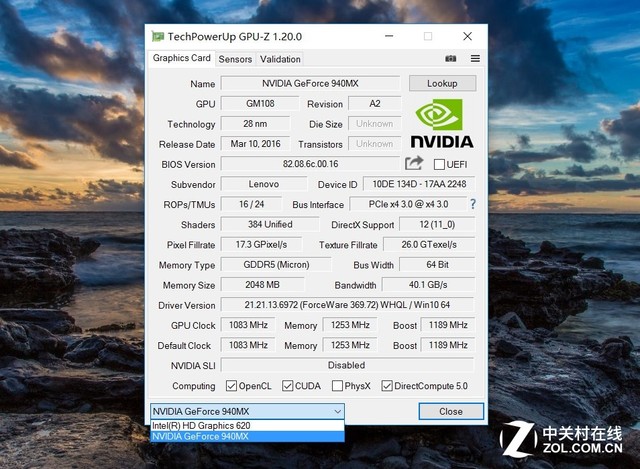Image resolution: width=640 pixels, height=469 pixels.
Task: Click the Bandwidth field 40.1 GB/s
Action: [429, 285]
